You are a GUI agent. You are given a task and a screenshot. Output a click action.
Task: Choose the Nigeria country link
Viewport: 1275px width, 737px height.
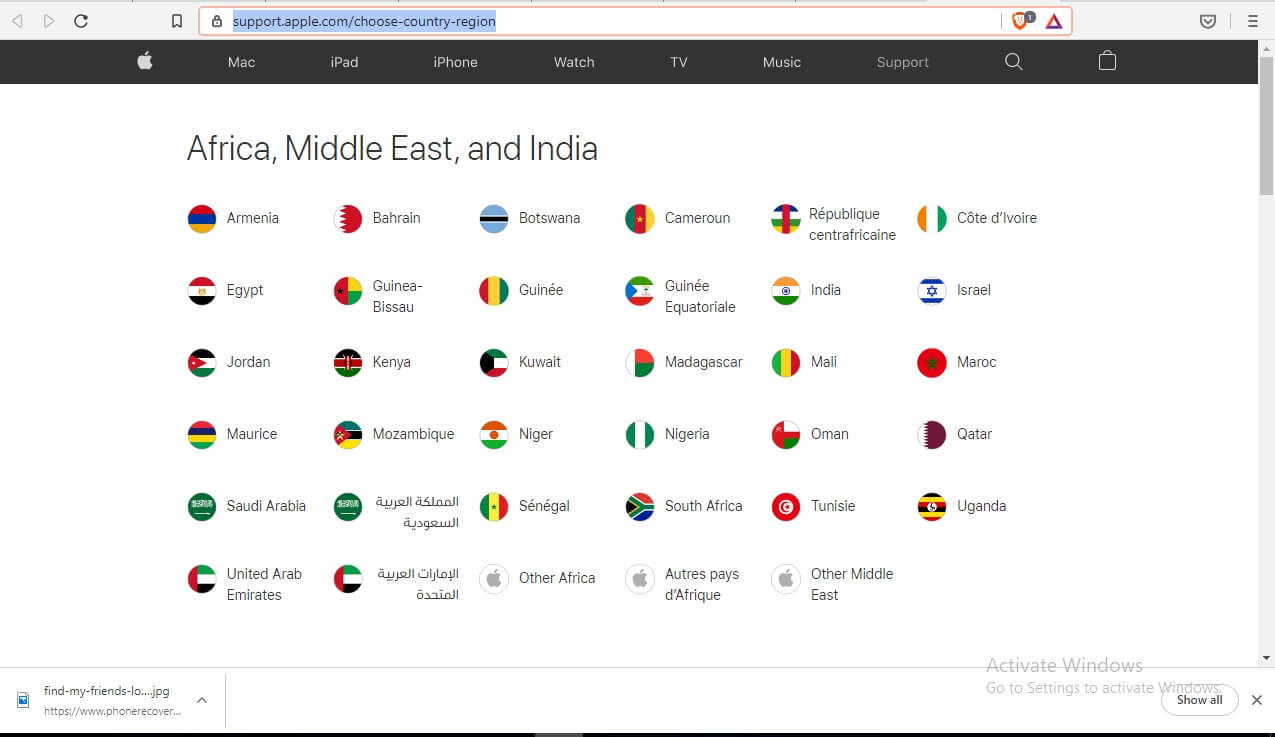[687, 434]
